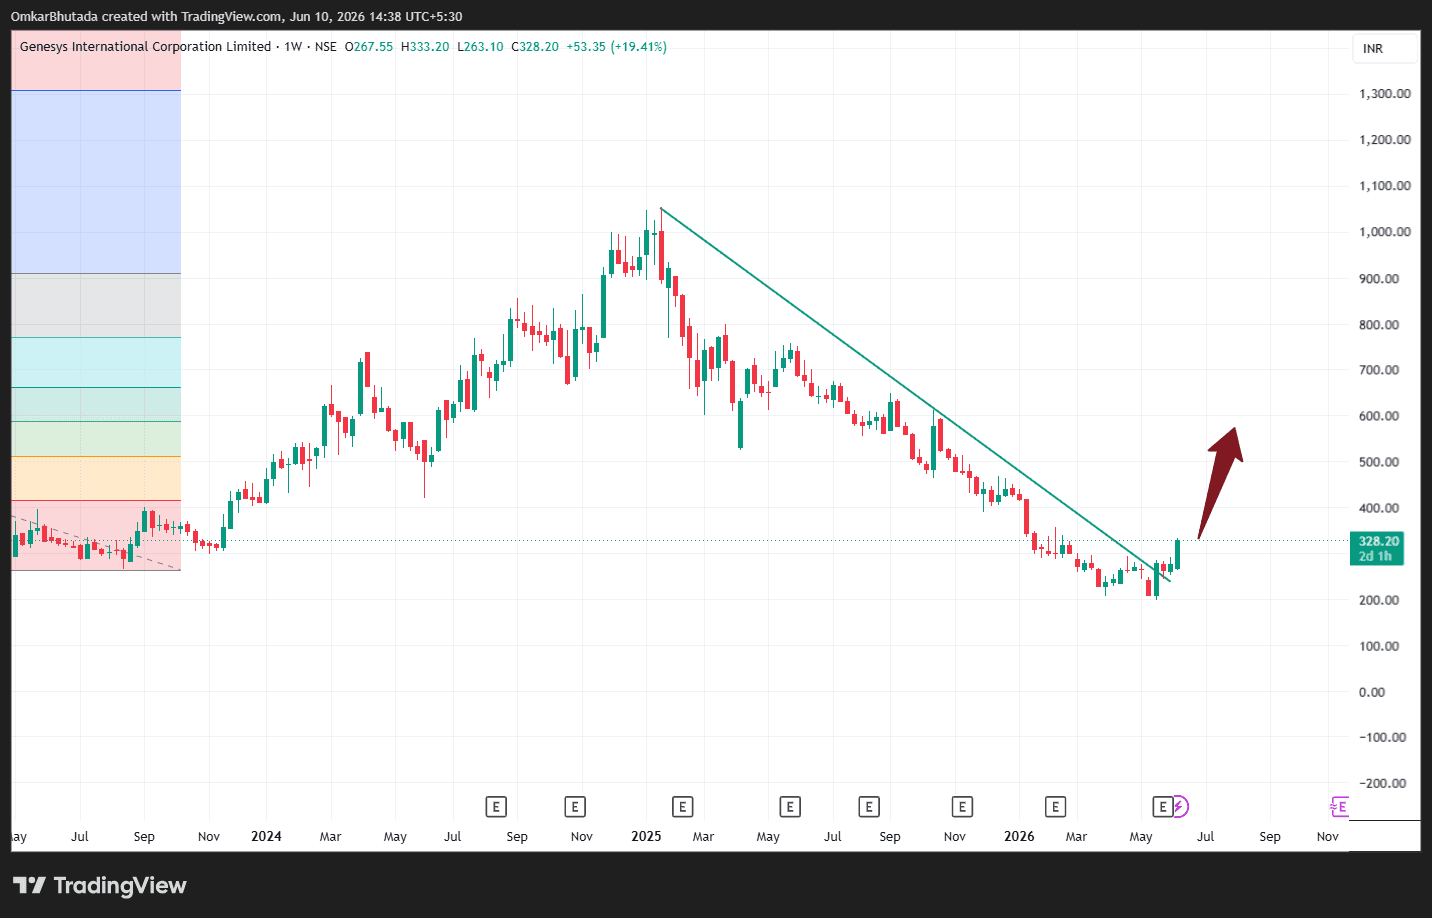Select the orange Fibonacci zone
The height and width of the screenshot is (918, 1432).
tap(96, 478)
